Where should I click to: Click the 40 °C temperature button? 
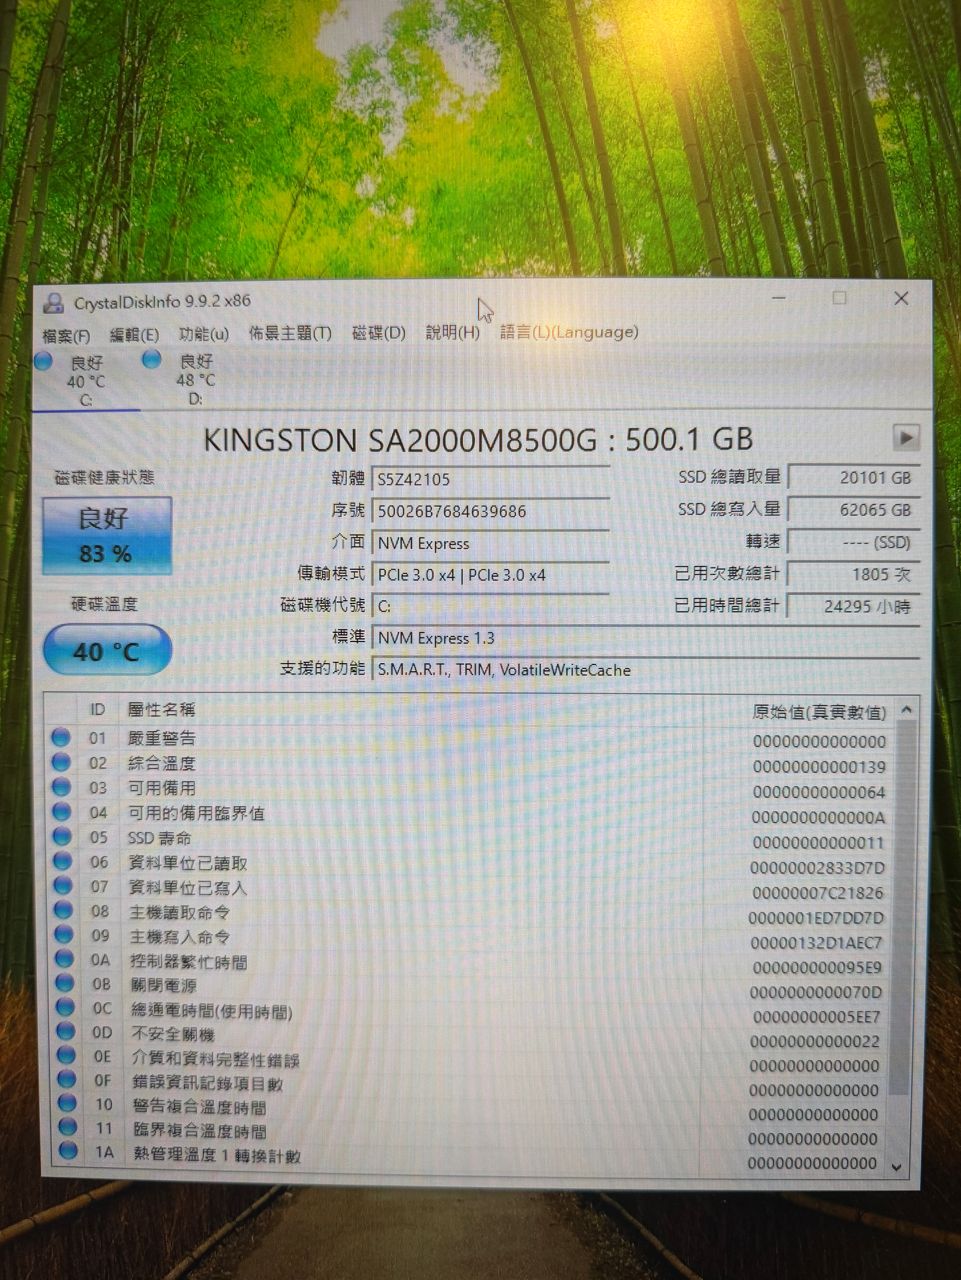pyautogui.click(x=107, y=651)
